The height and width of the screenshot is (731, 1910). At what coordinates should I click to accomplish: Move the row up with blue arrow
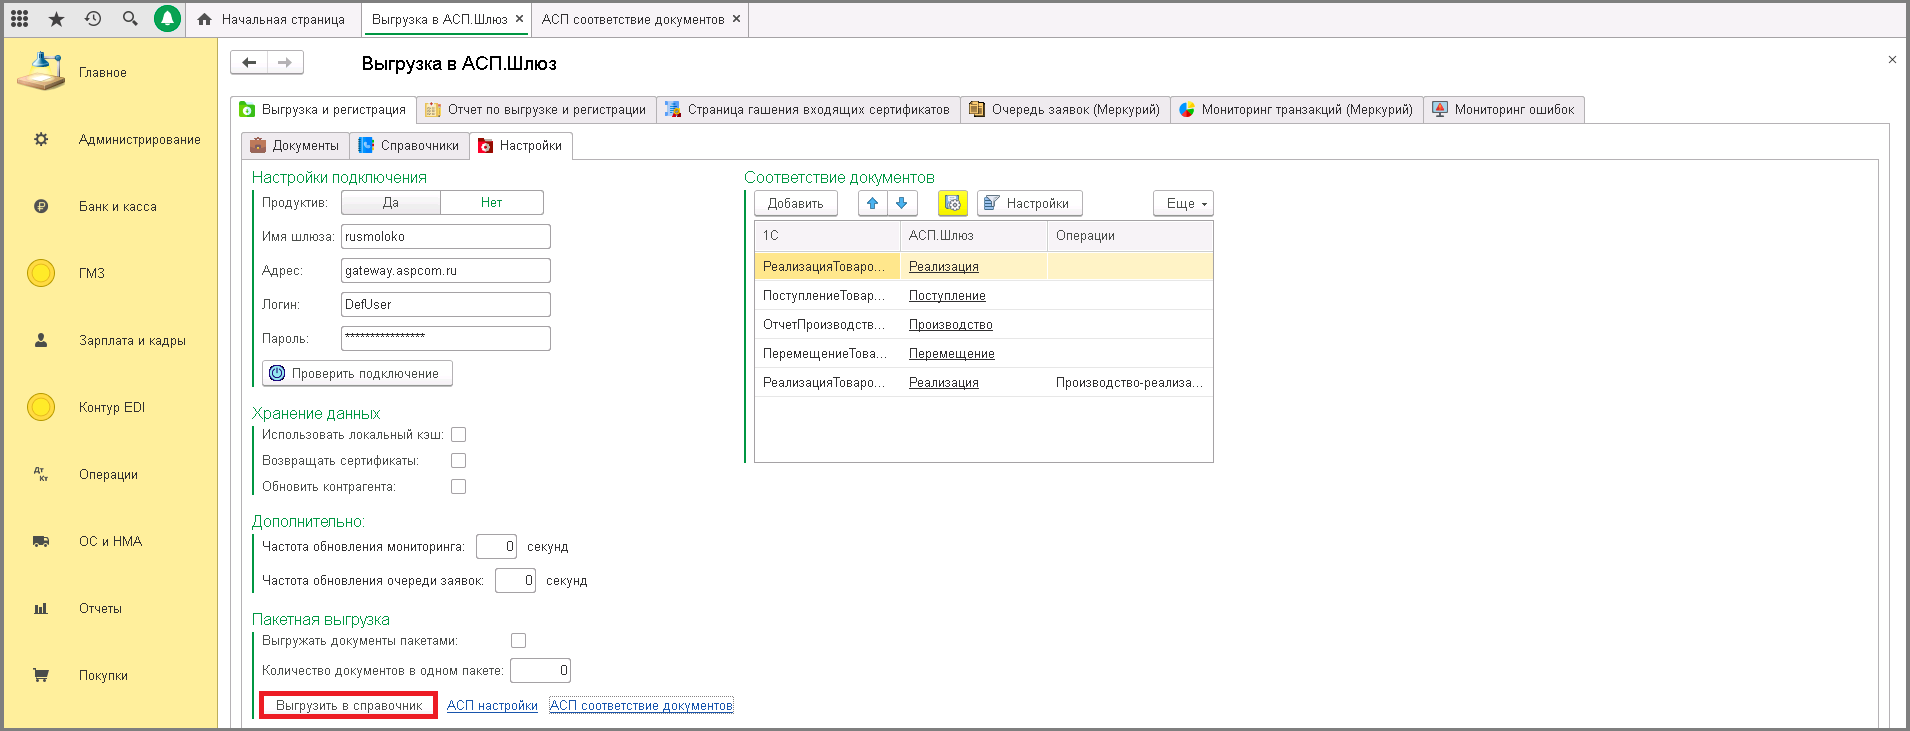tap(873, 204)
